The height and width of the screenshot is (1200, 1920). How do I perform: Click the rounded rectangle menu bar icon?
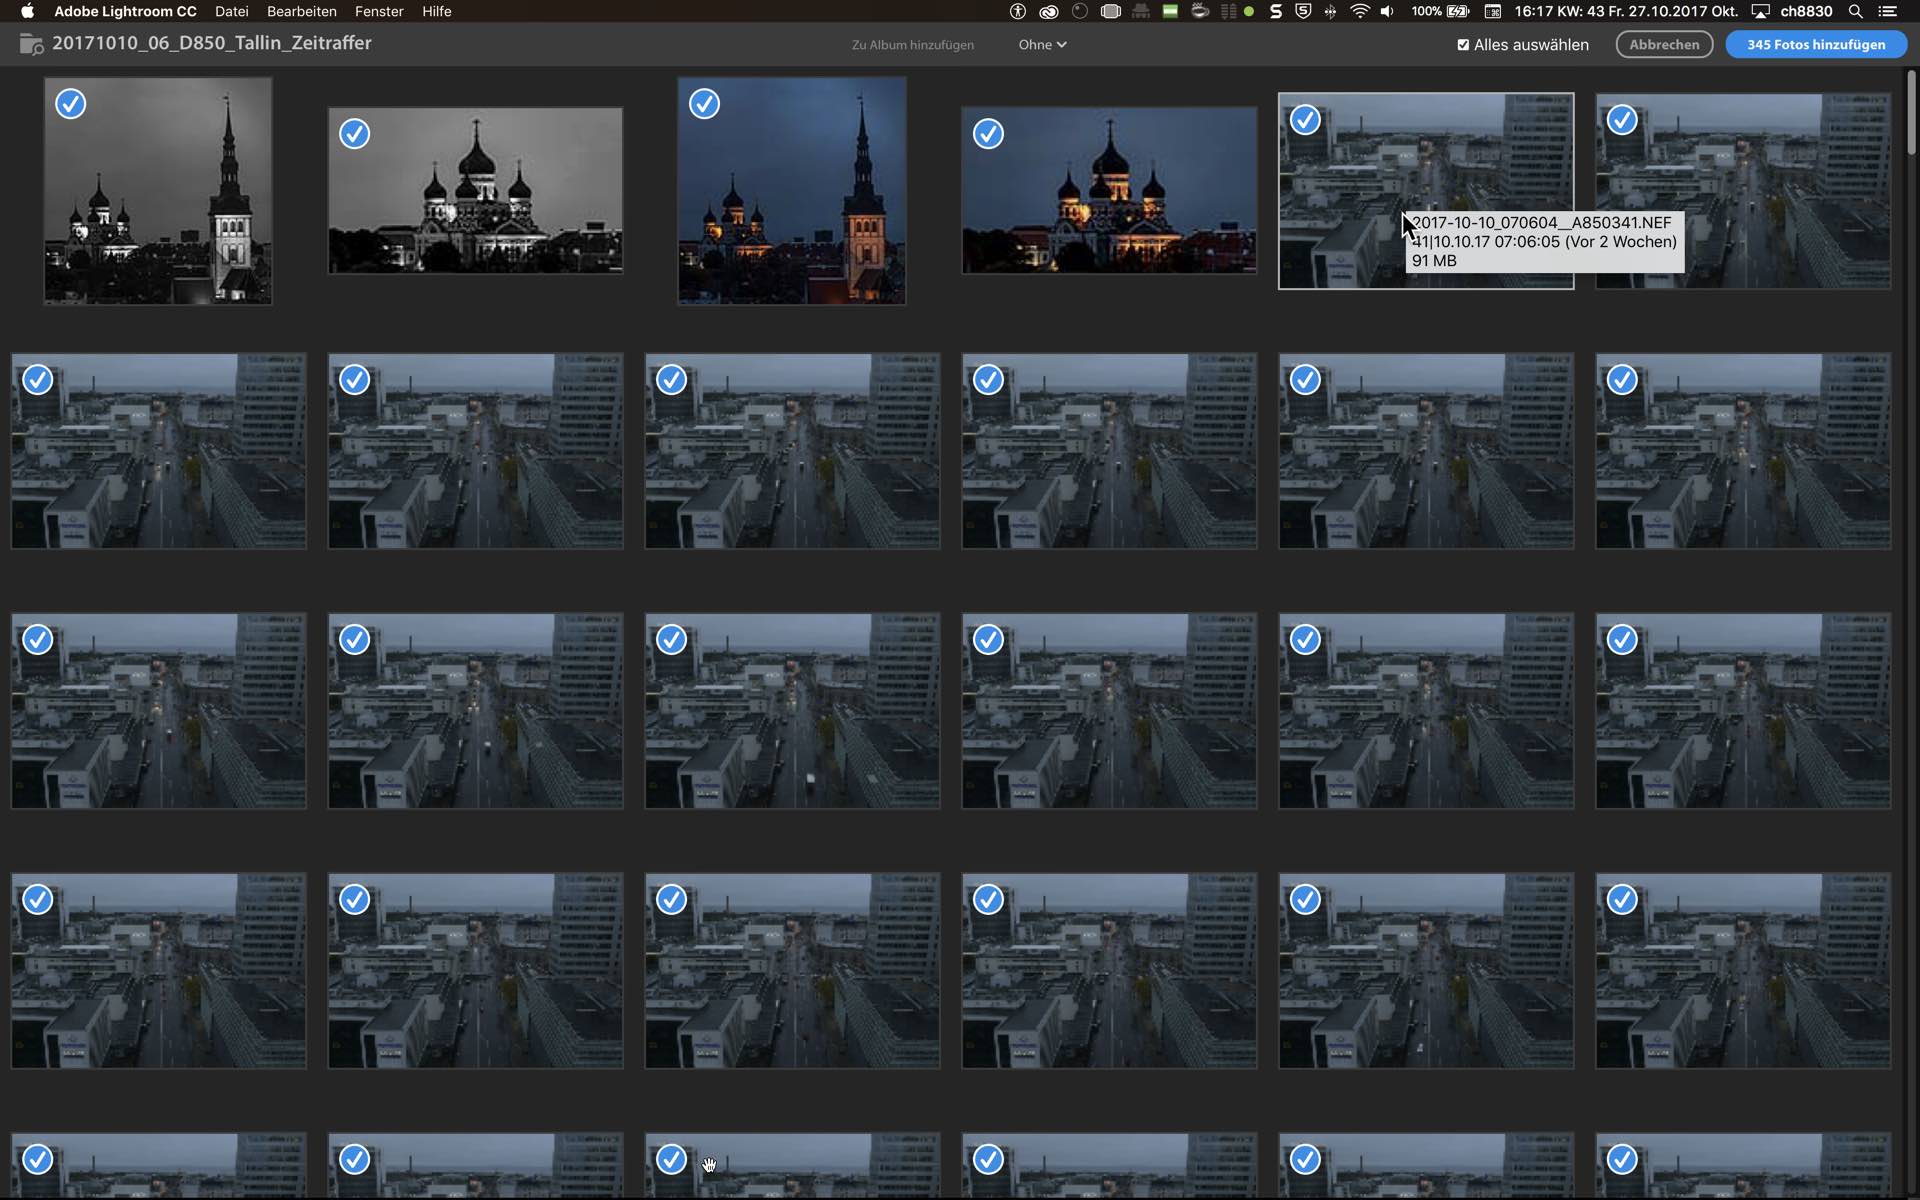(x=1110, y=11)
